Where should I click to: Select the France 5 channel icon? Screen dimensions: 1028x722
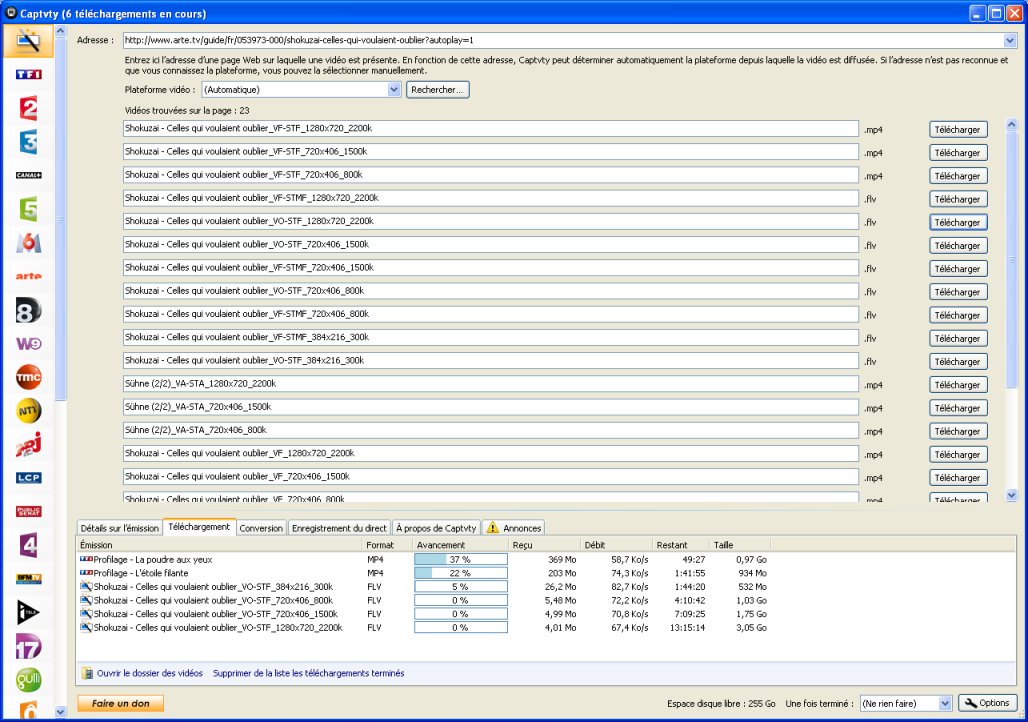coord(28,209)
